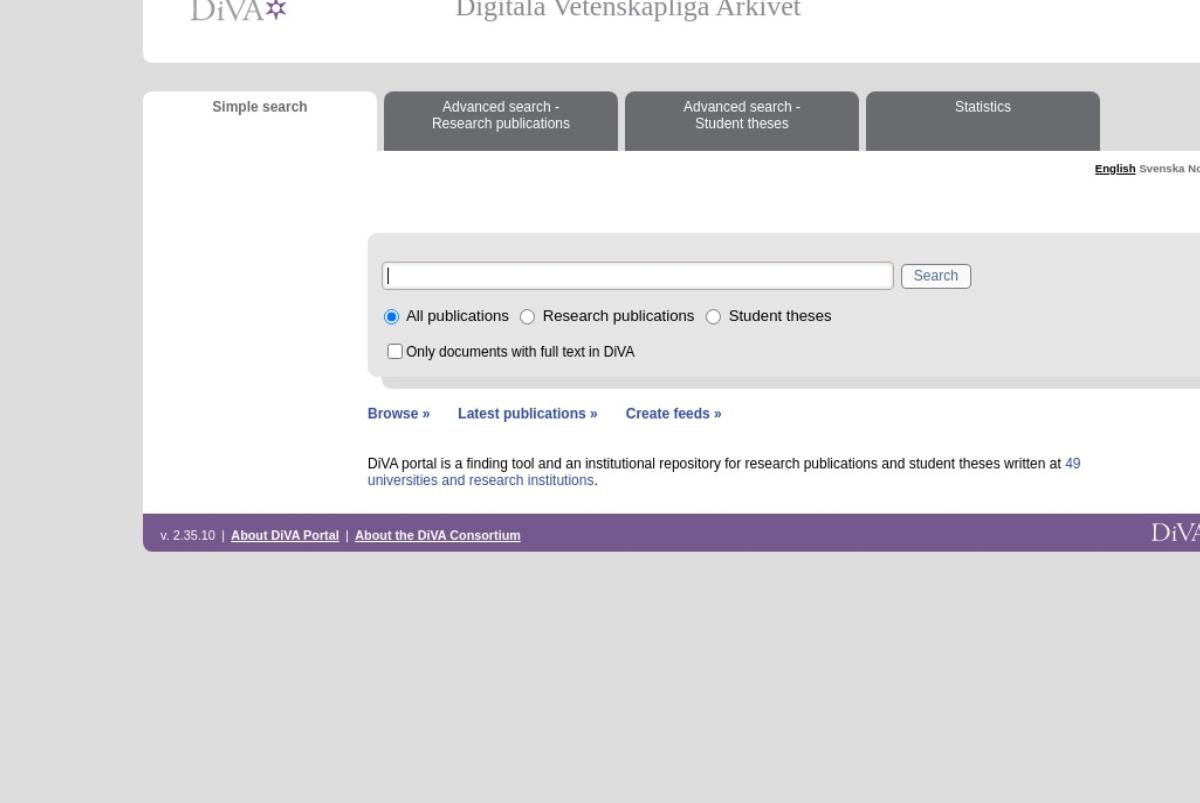Screen dimensions: 1200x803
Task: Open the Latest publications » link
Action: 528,414
